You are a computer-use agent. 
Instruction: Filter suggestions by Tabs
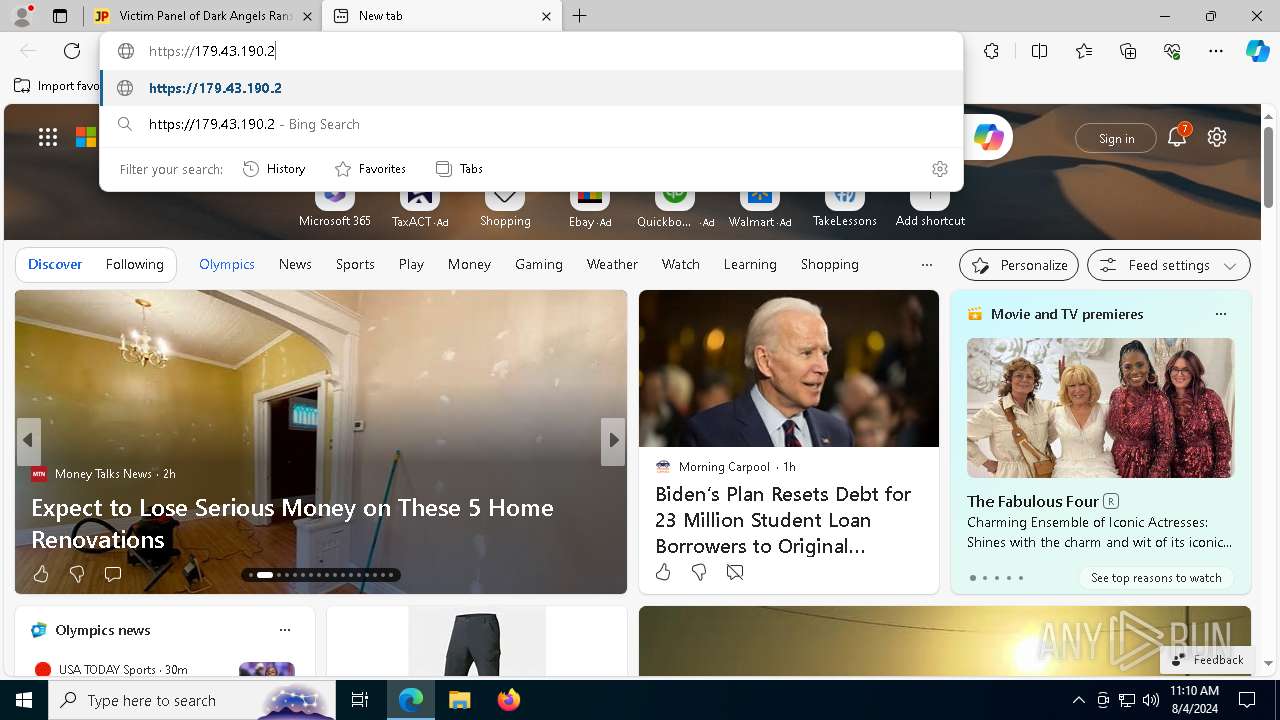[460, 169]
